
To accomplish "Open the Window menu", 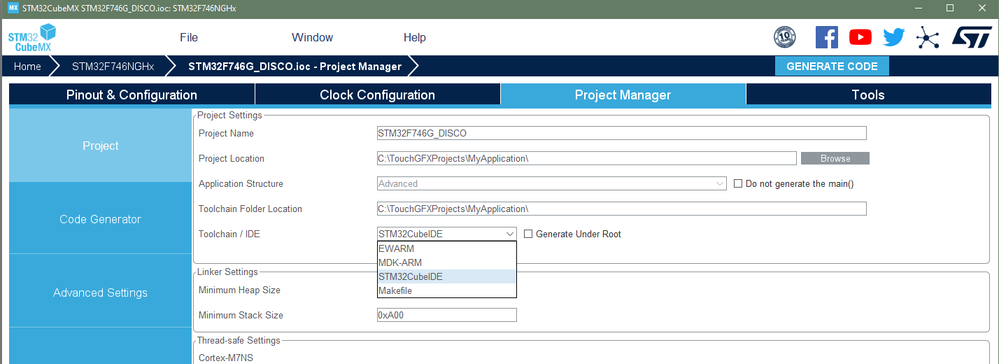I will pos(312,38).
